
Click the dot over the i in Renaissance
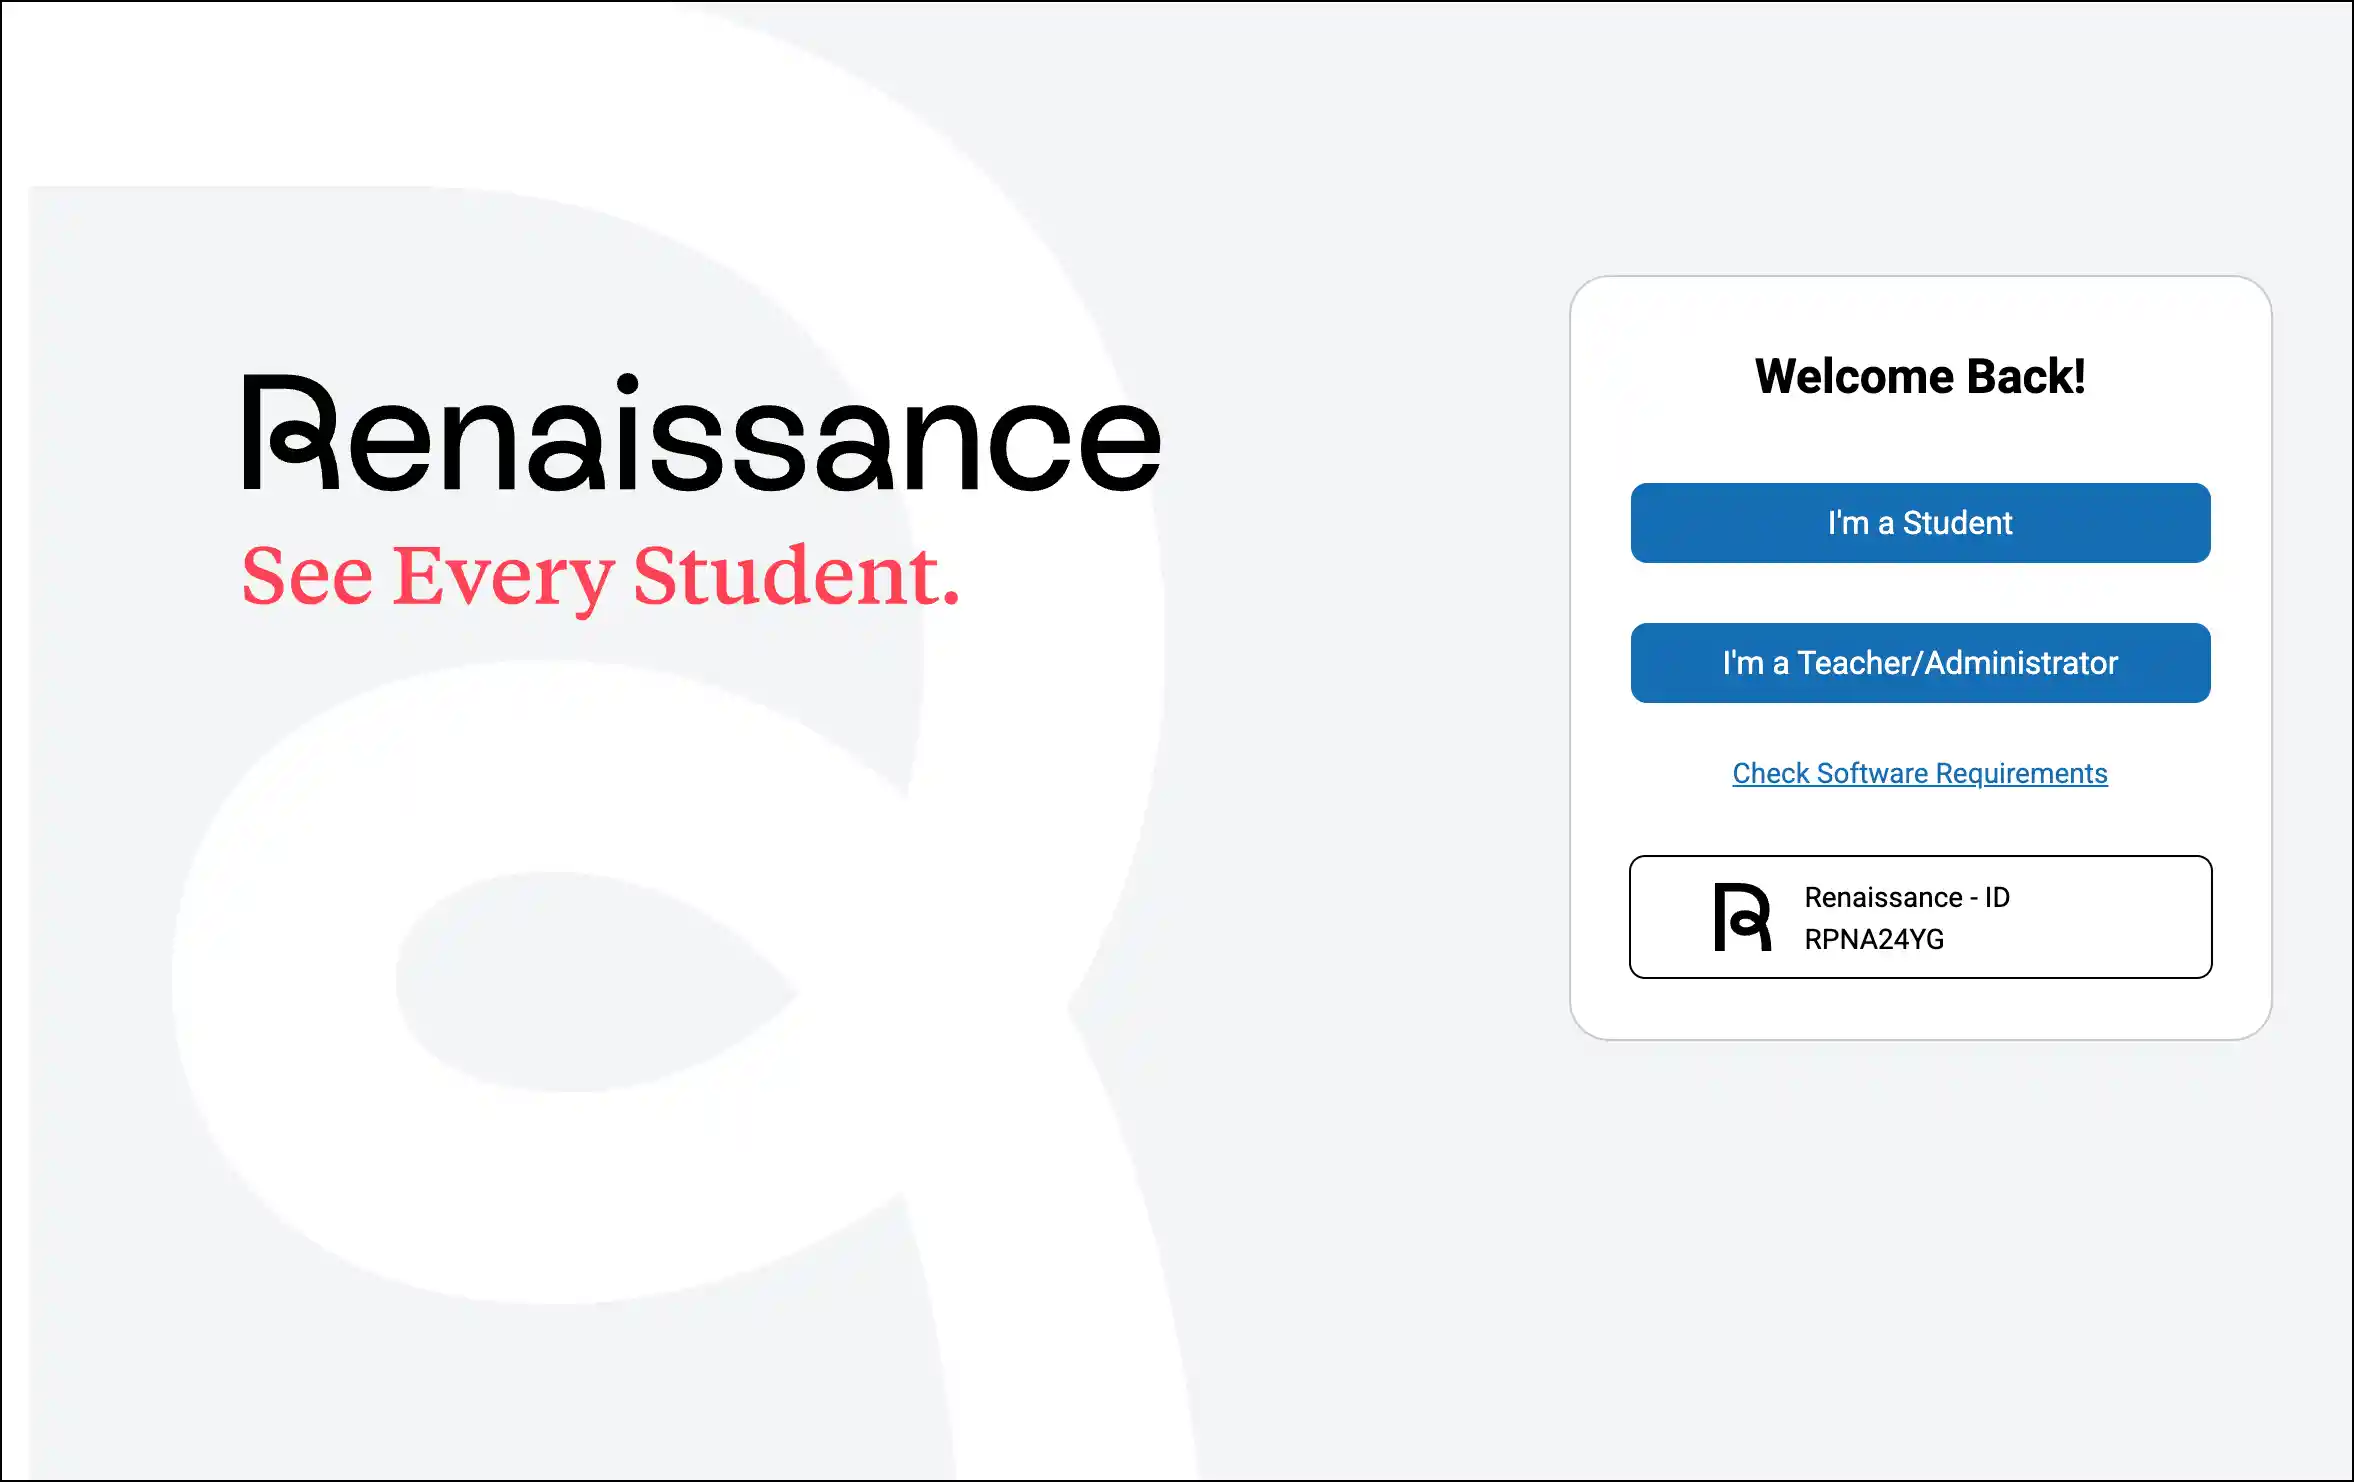pos(628,384)
